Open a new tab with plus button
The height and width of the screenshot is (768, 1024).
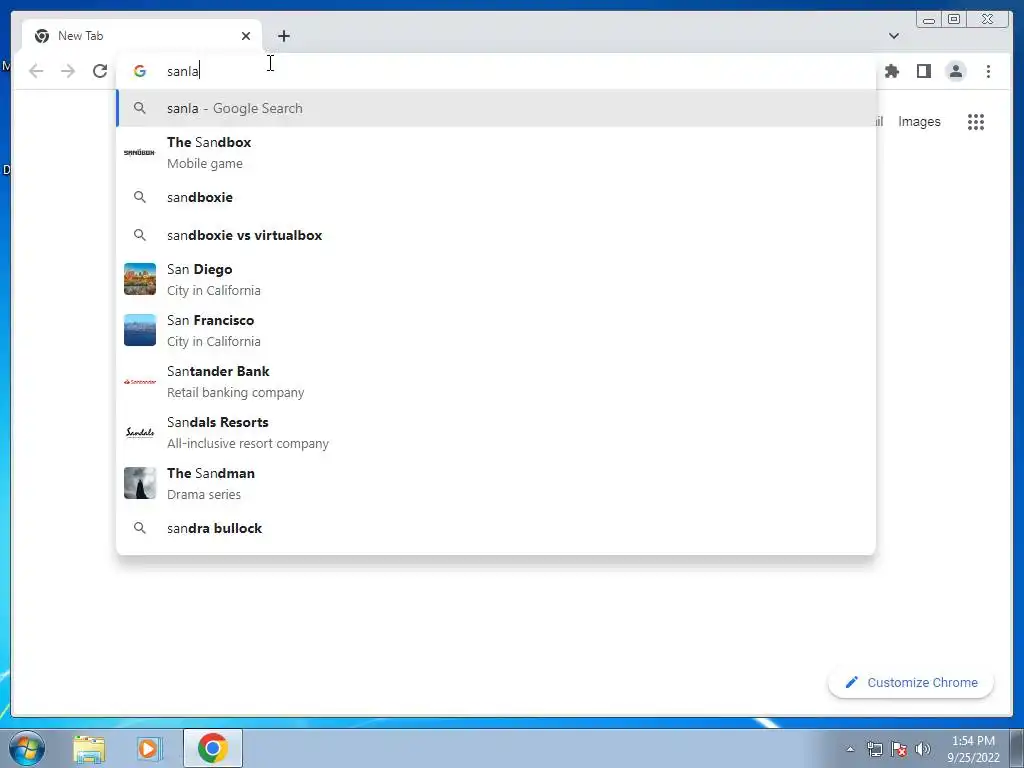click(283, 36)
